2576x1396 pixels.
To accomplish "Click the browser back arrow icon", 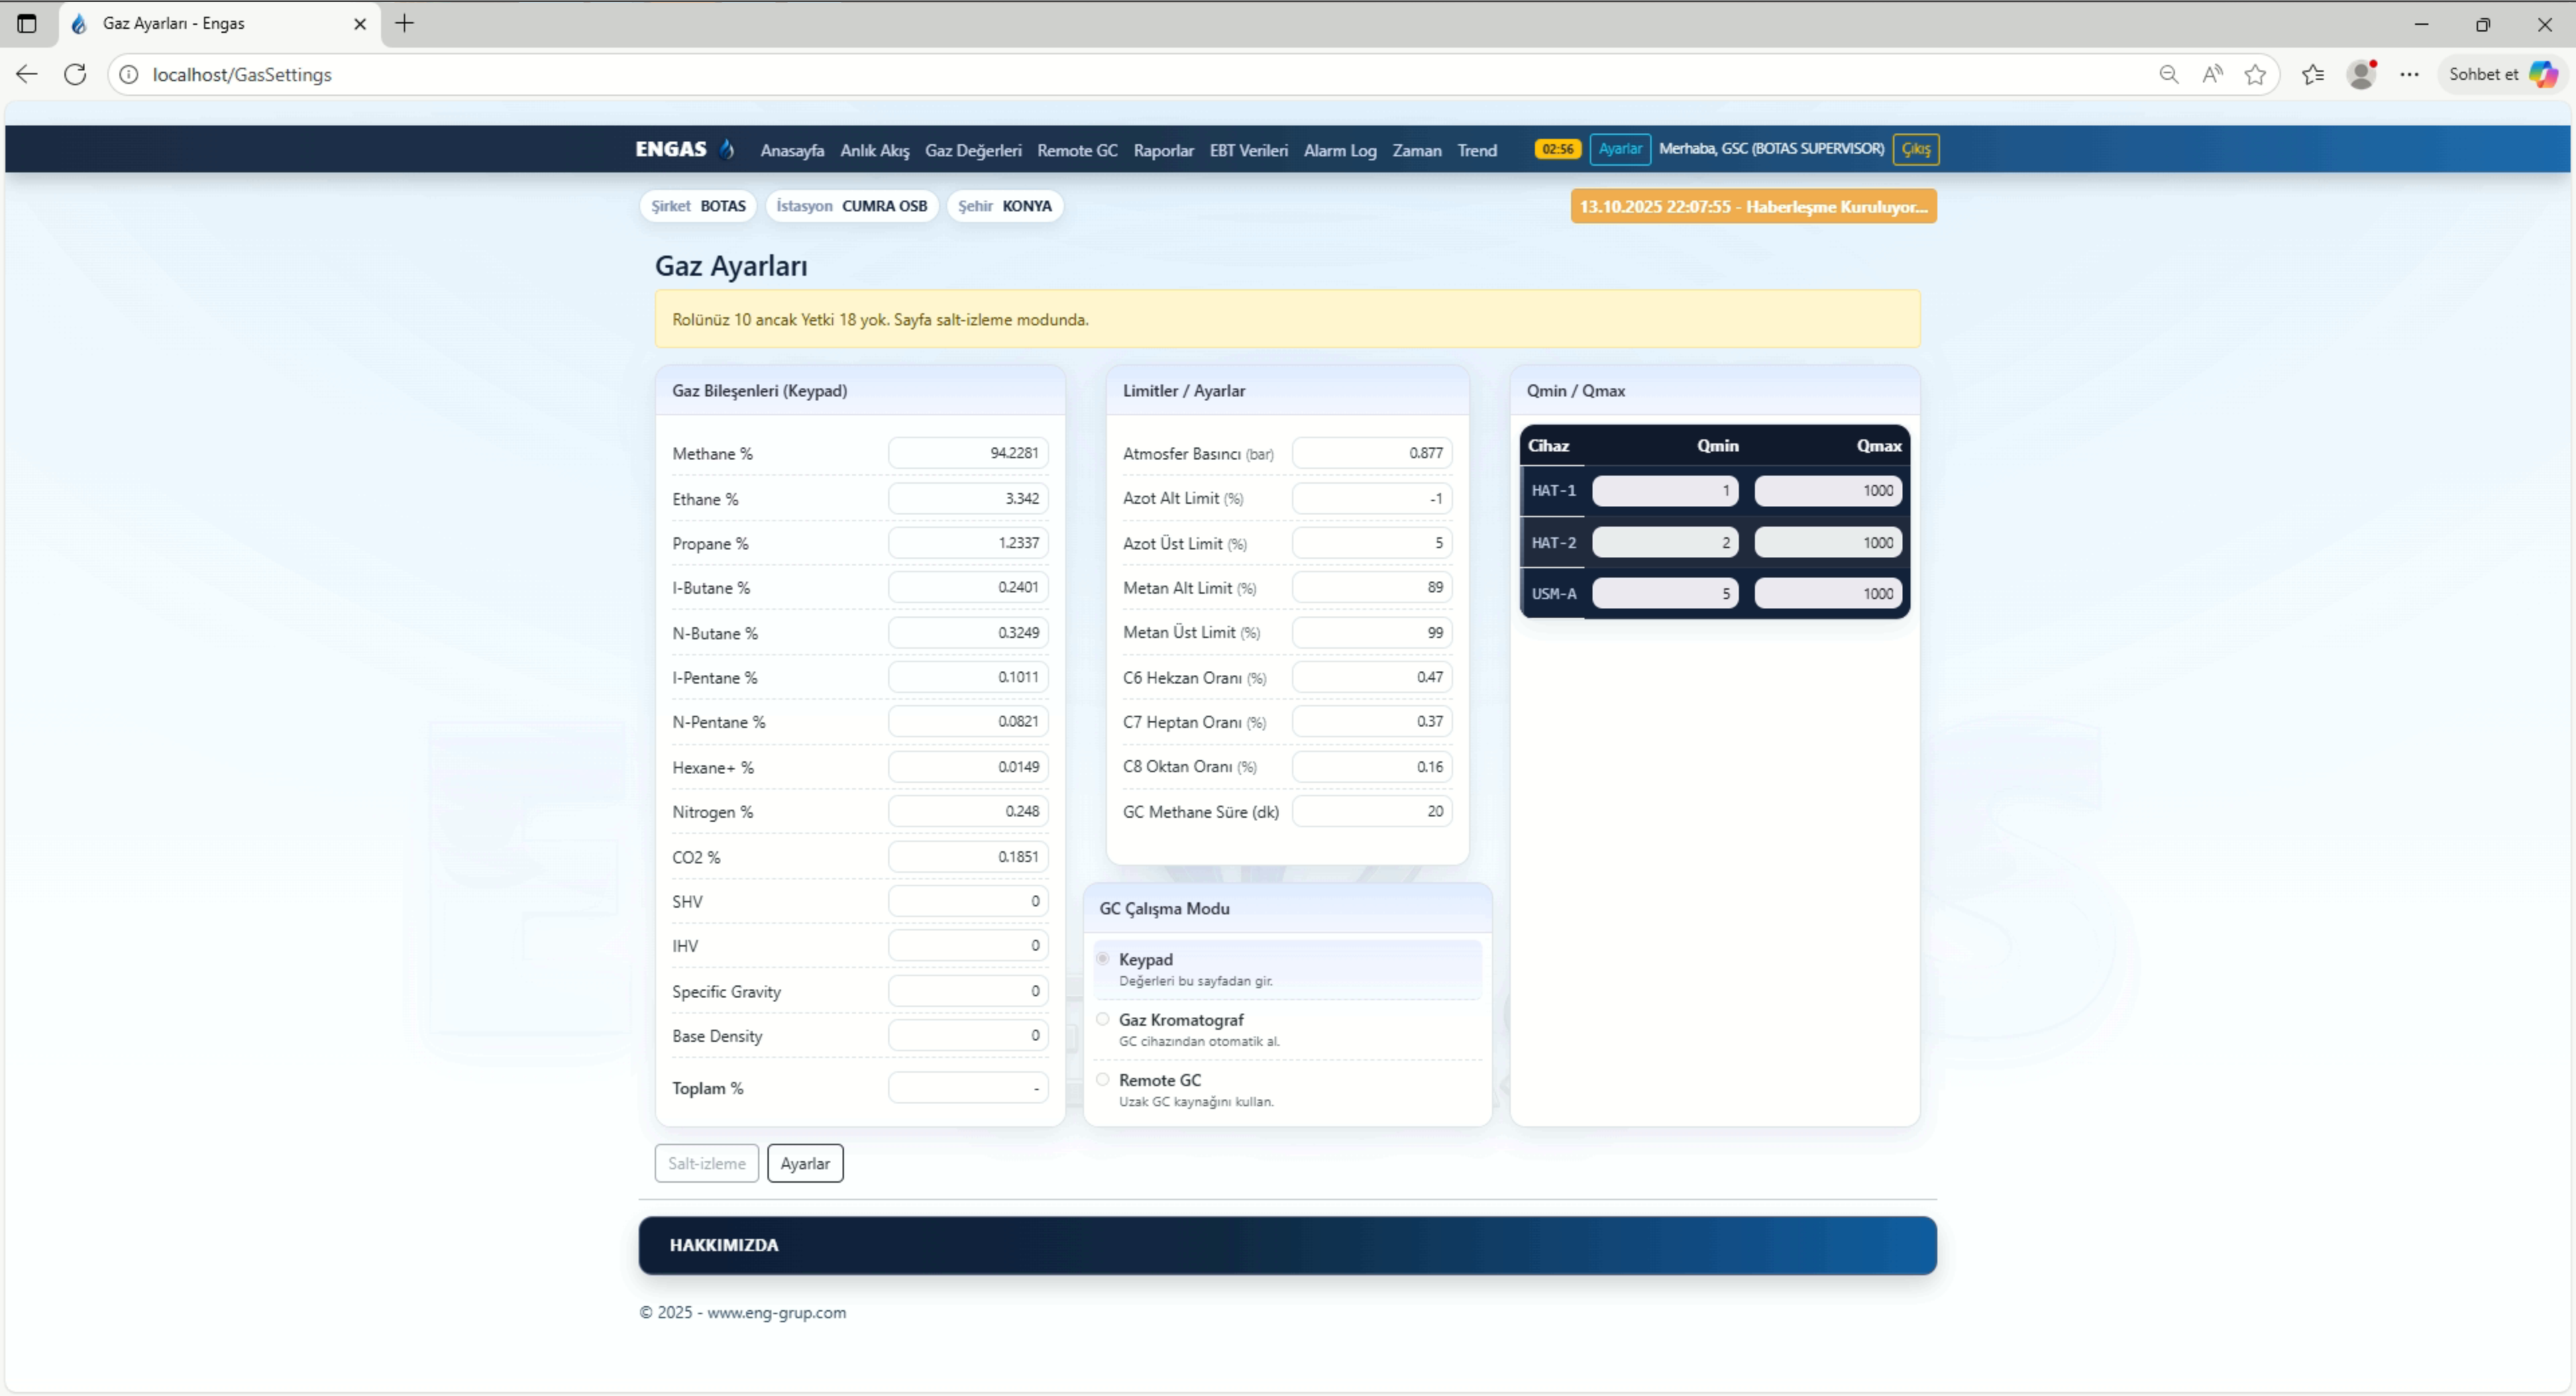I will click(x=27, y=74).
